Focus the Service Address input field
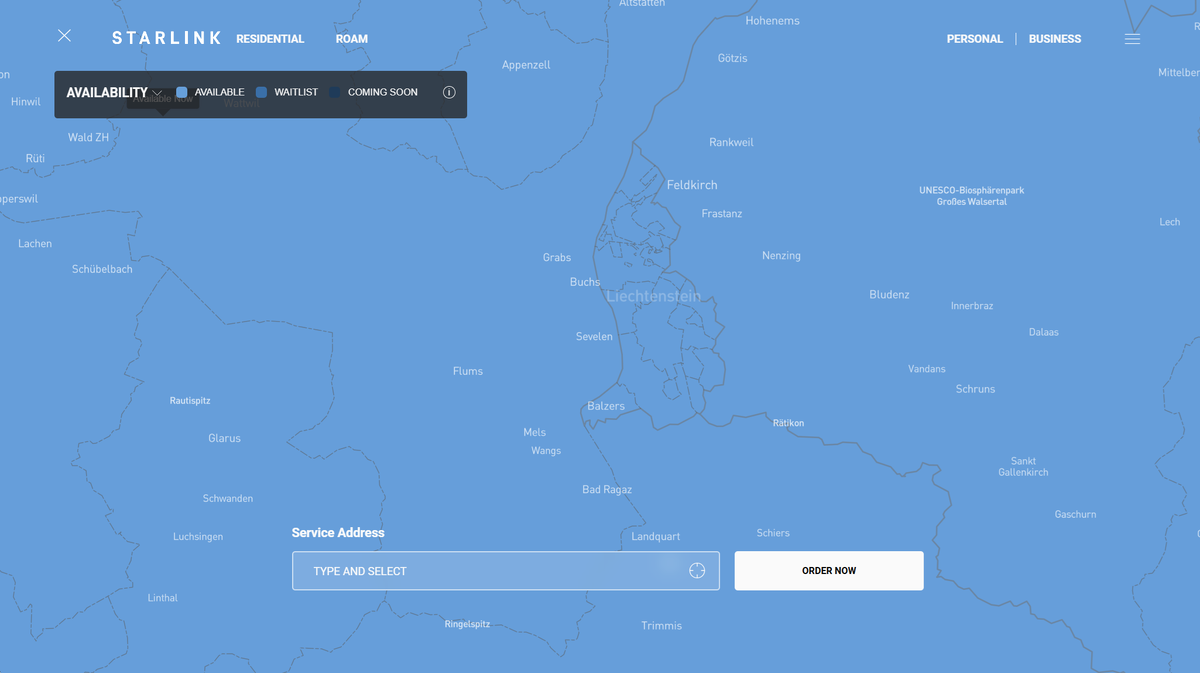1200x673 pixels. 505,571
